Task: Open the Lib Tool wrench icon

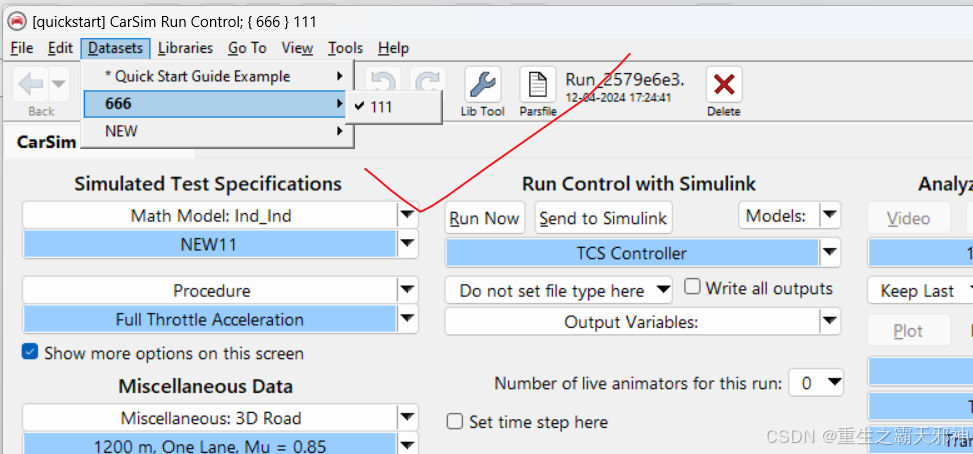Action: coord(482,84)
